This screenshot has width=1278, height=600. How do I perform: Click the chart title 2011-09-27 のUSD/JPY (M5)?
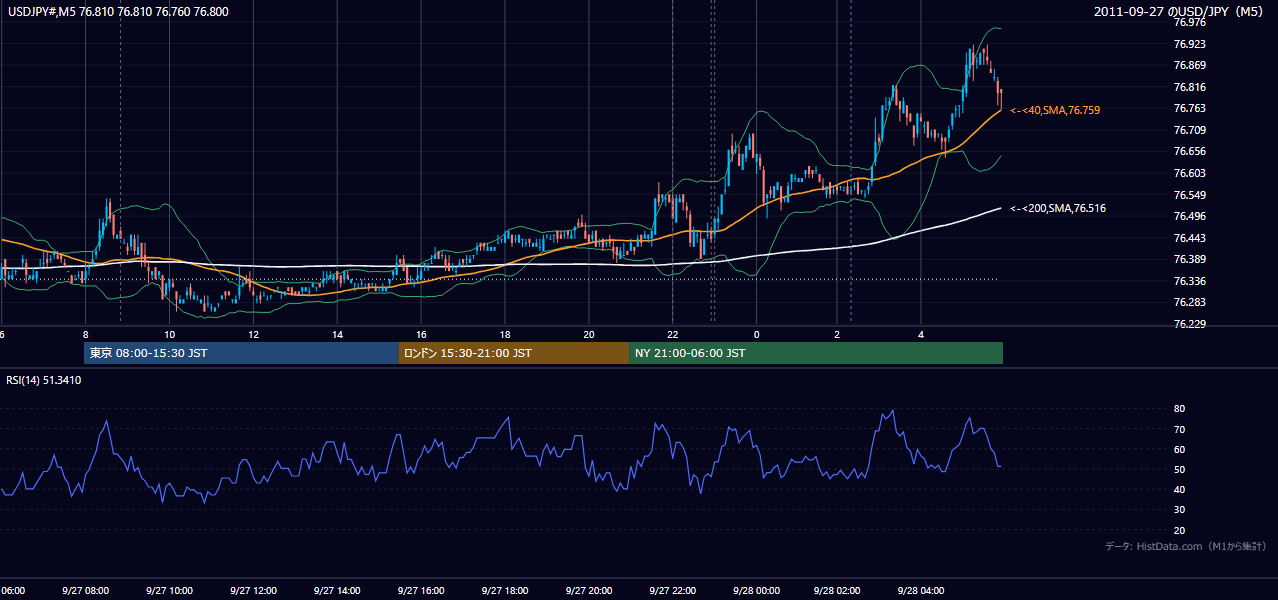point(1181,12)
